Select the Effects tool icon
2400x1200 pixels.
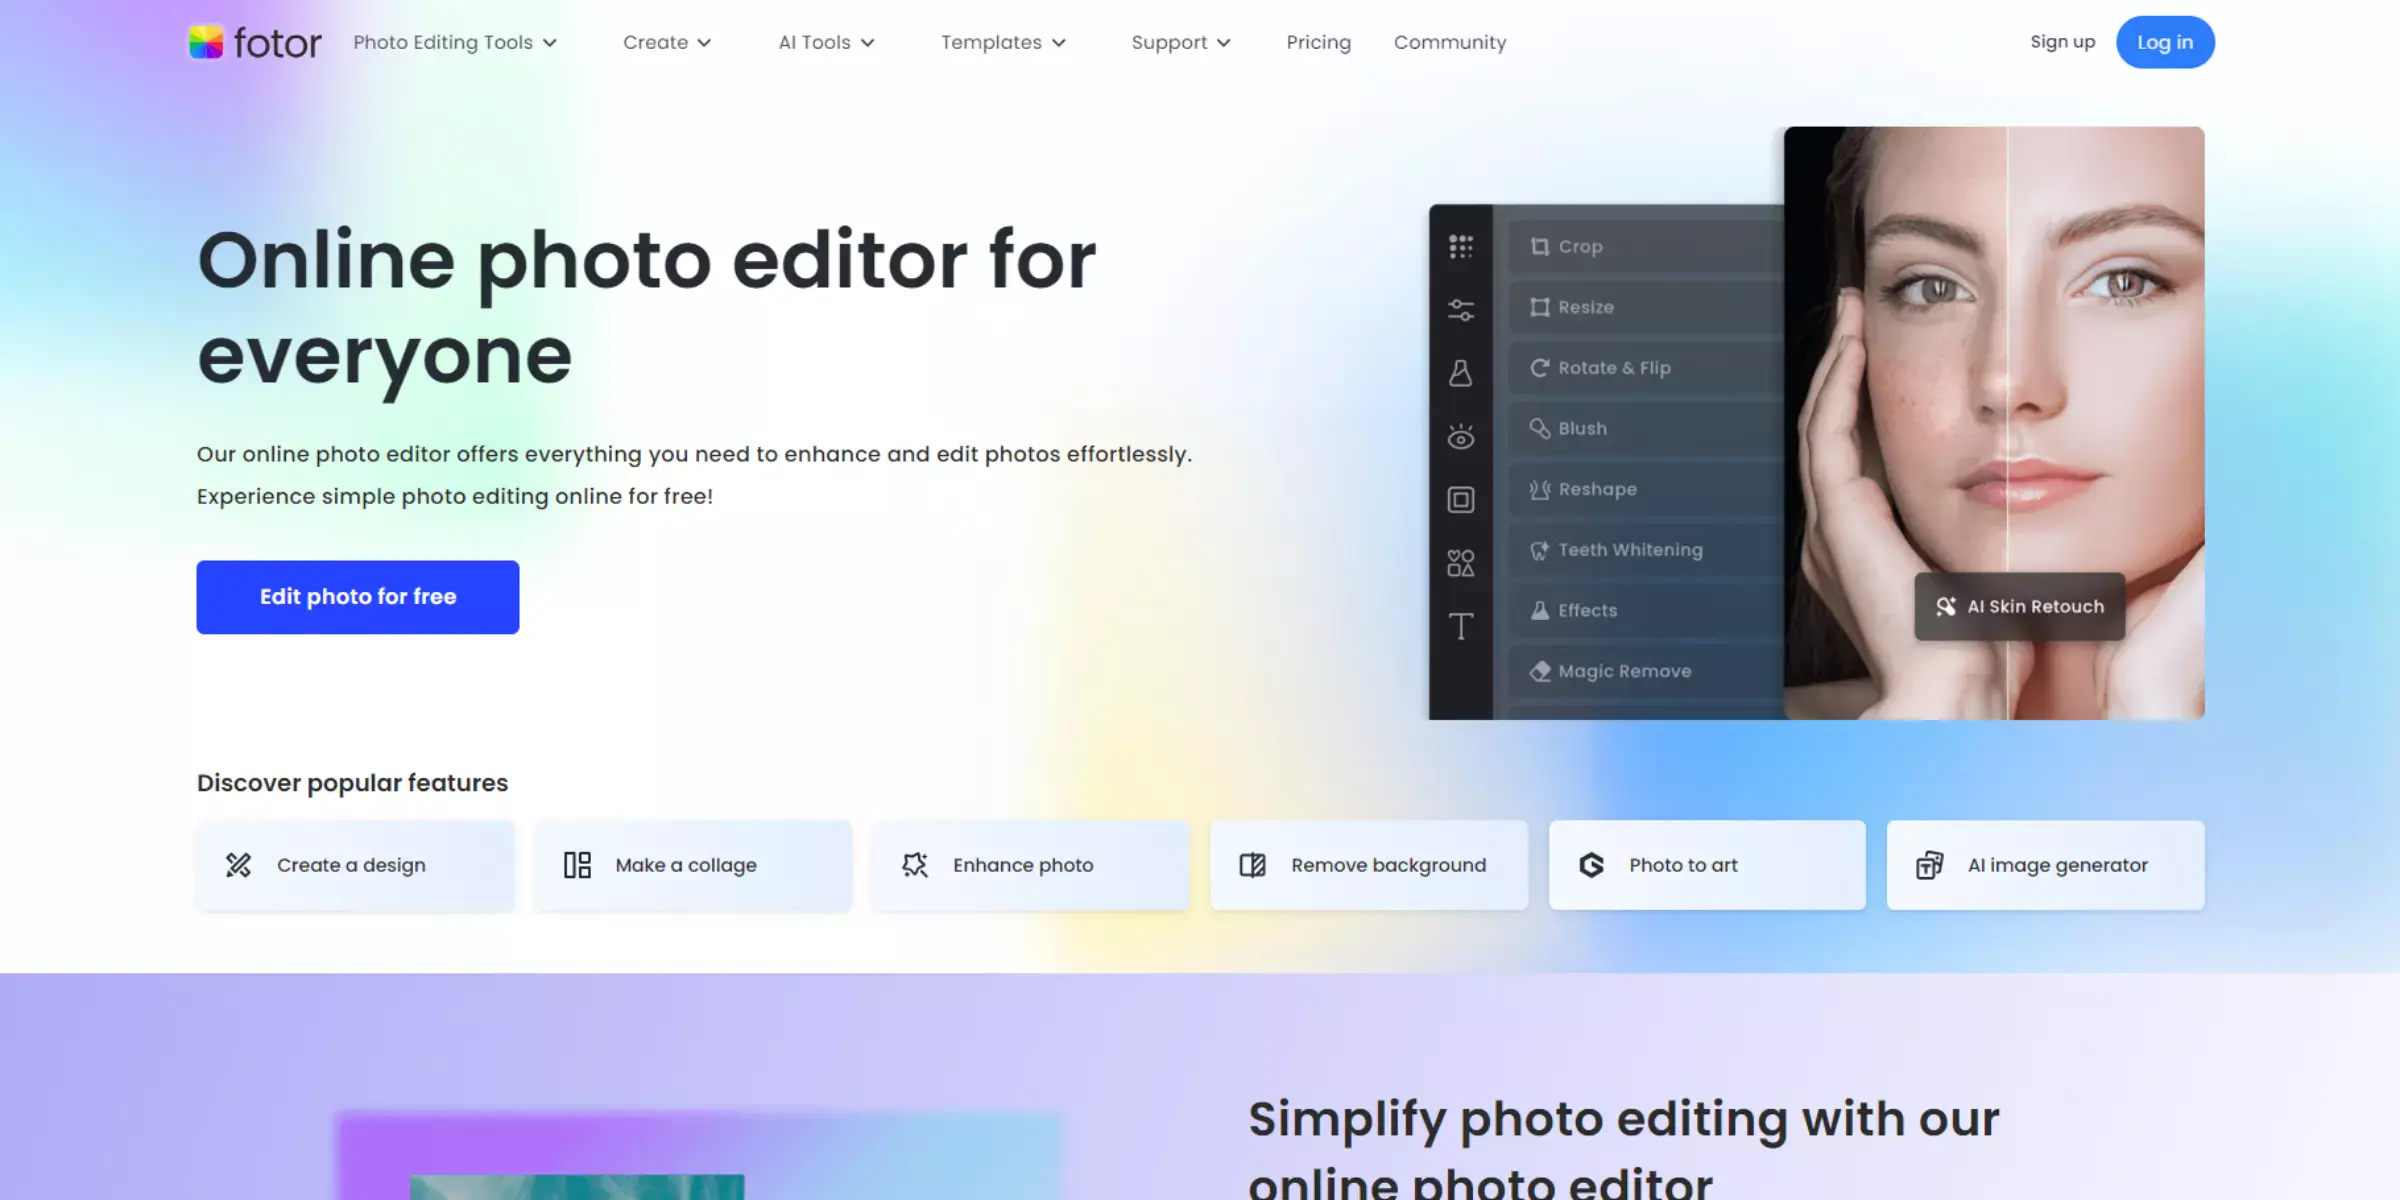pyautogui.click(x=1538, y=609)
